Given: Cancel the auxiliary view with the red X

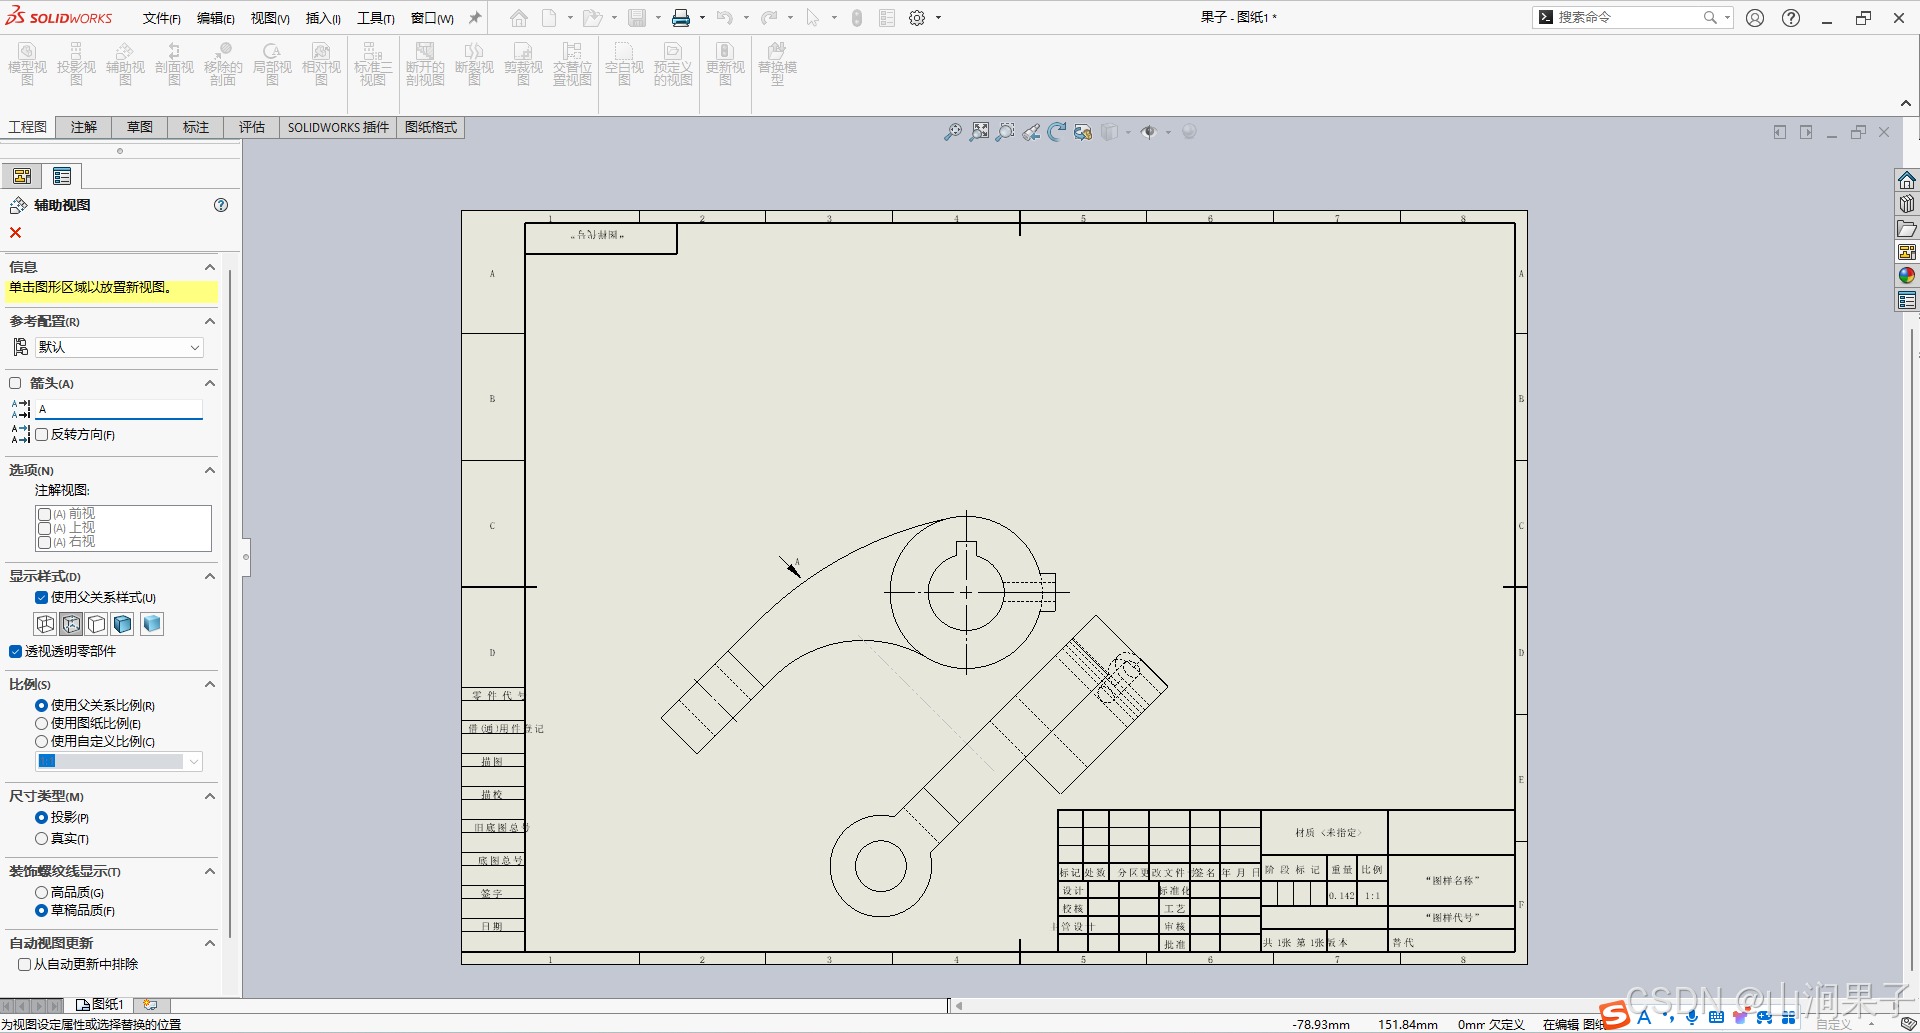Looking at the screenshot, I should tap(15, 233).
